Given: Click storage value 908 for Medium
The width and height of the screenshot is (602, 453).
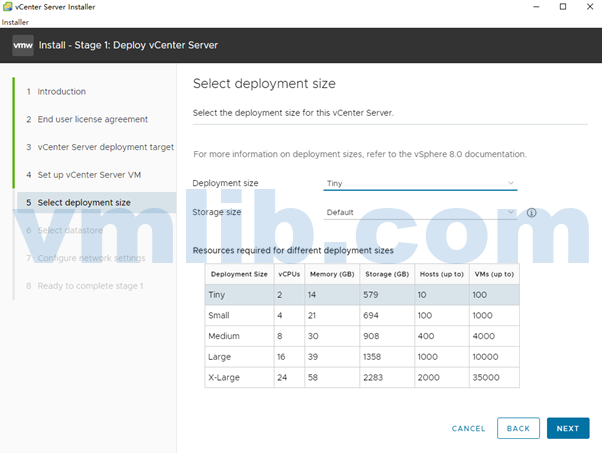Looking at the screenshot, I should pyautogui.click(x=371, y=336).
